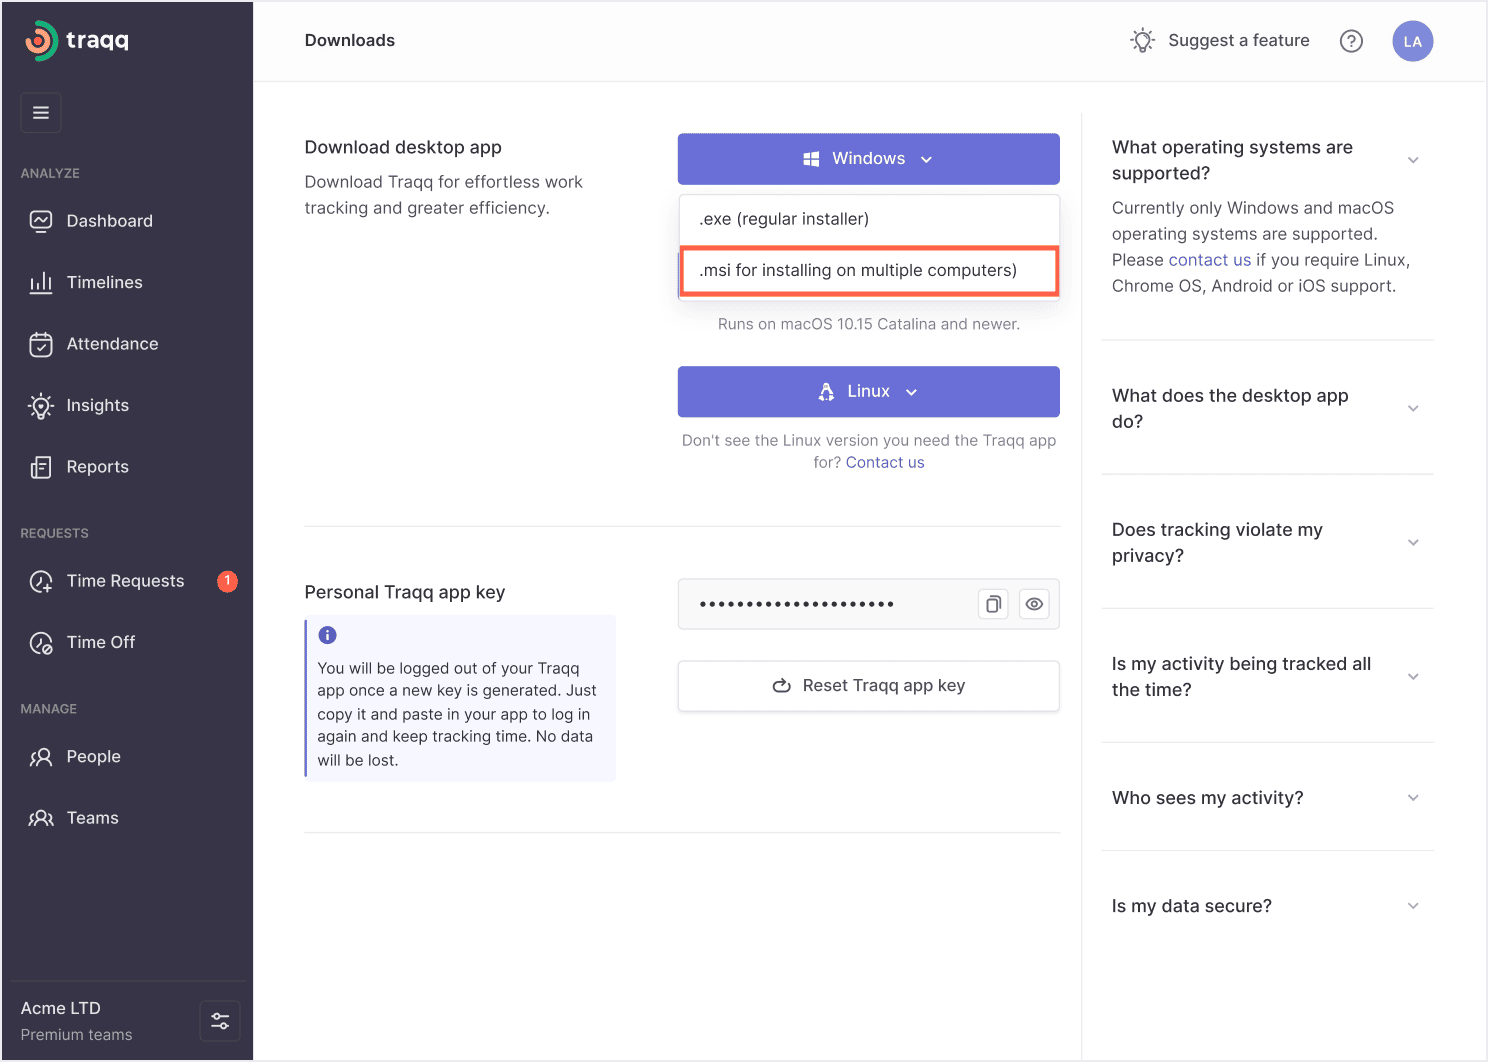Click the Download desktop app heading

(x=403, y=147)
